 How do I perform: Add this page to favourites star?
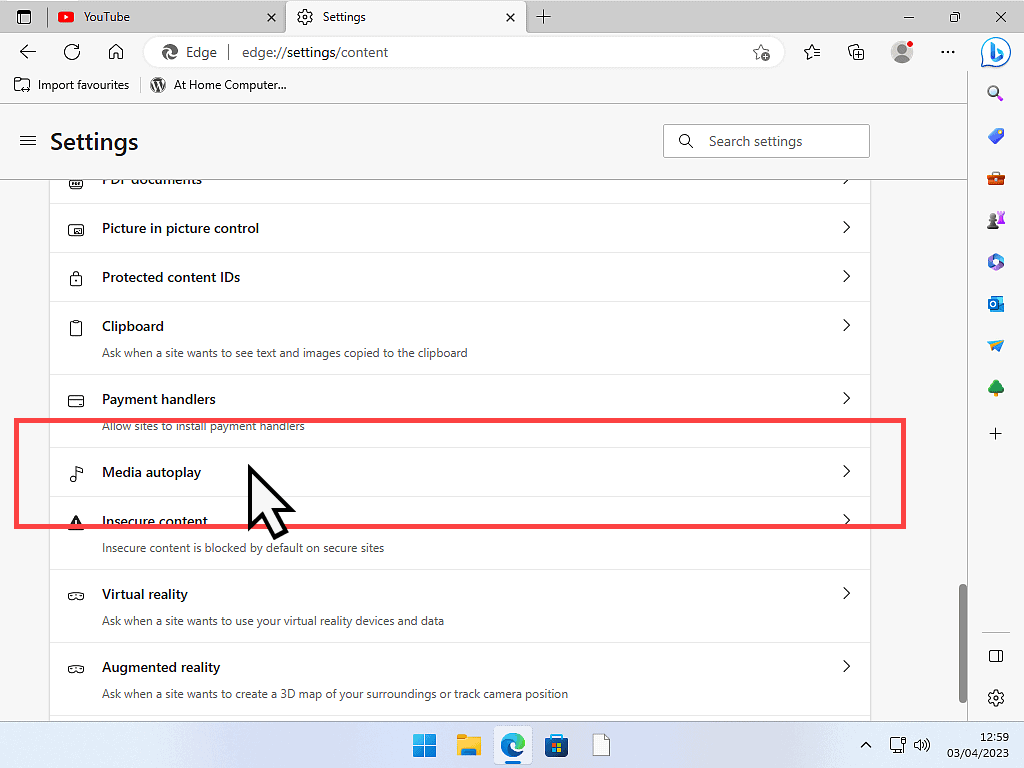(761, 52)
